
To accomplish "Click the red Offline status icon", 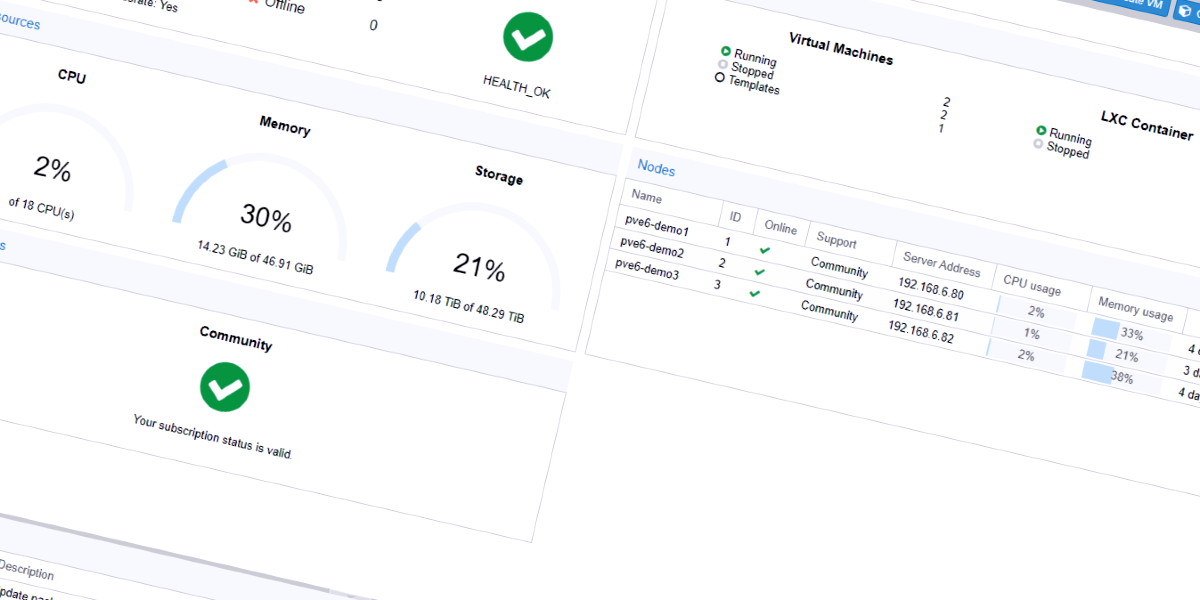I will 253,2.
